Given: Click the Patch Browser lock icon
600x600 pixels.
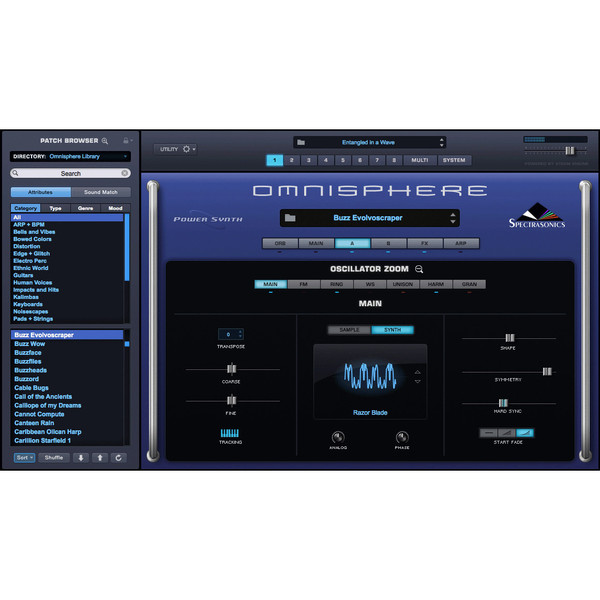Looking at the screenshot, I should [x=126, y=140].
